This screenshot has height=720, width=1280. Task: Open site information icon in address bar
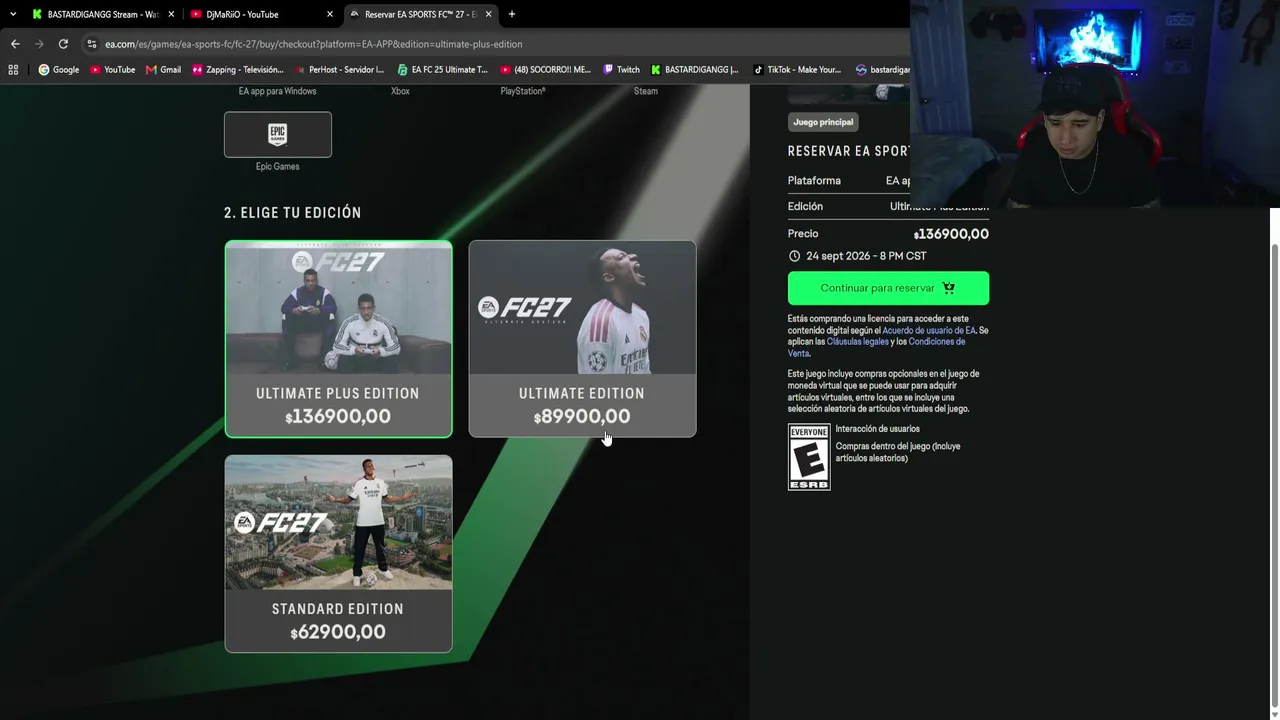pyautogui.click(x=92, y=44)
